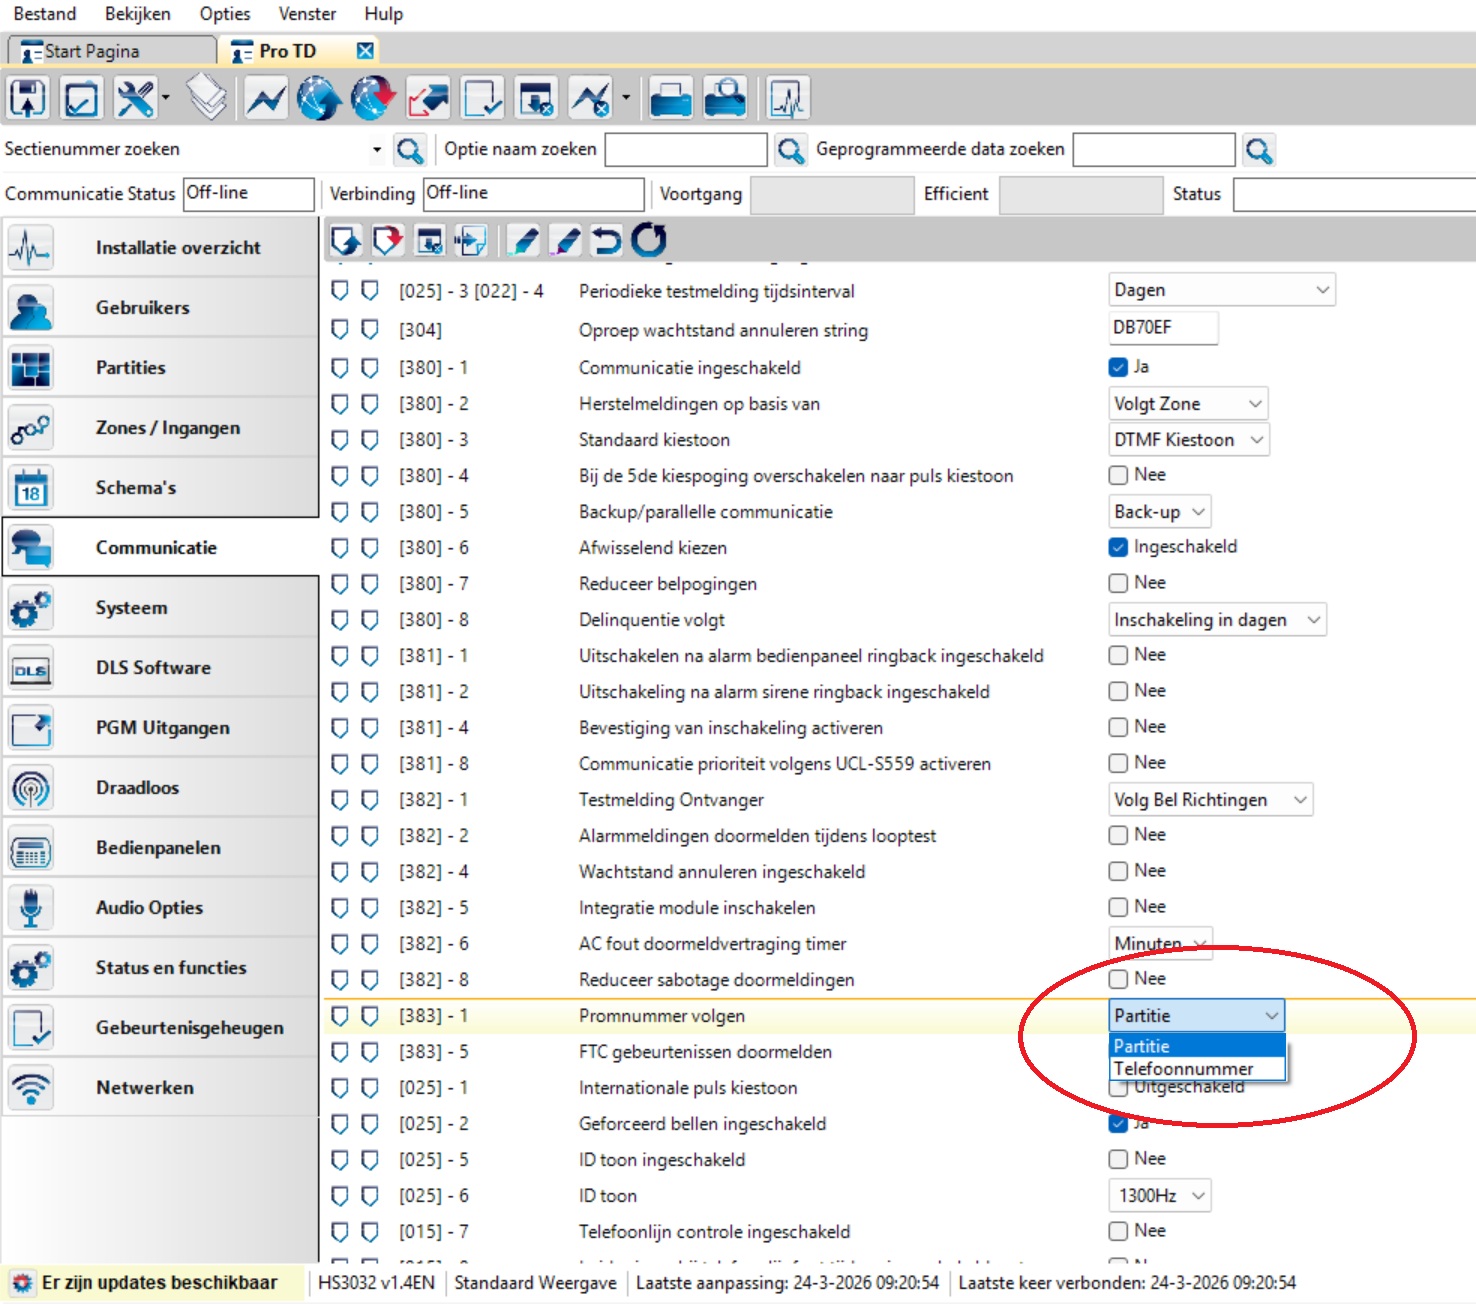Click the circular refresh icon in the section toolbar
Image resolution: width=1476 pixels, height=1304 pixels.
(648, 240)
